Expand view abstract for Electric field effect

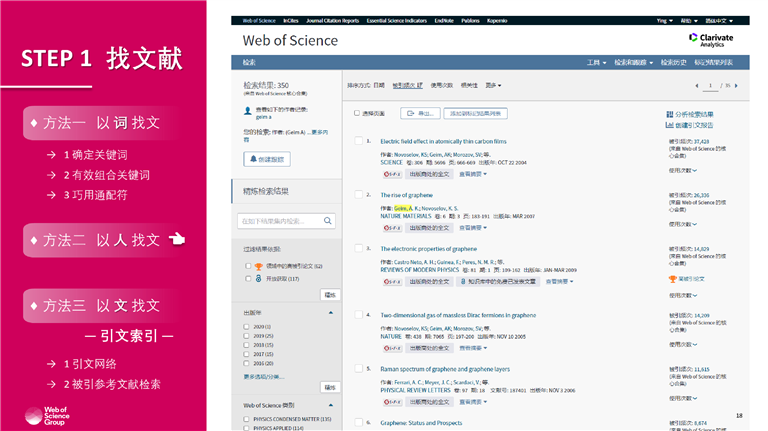pos(473,174)
